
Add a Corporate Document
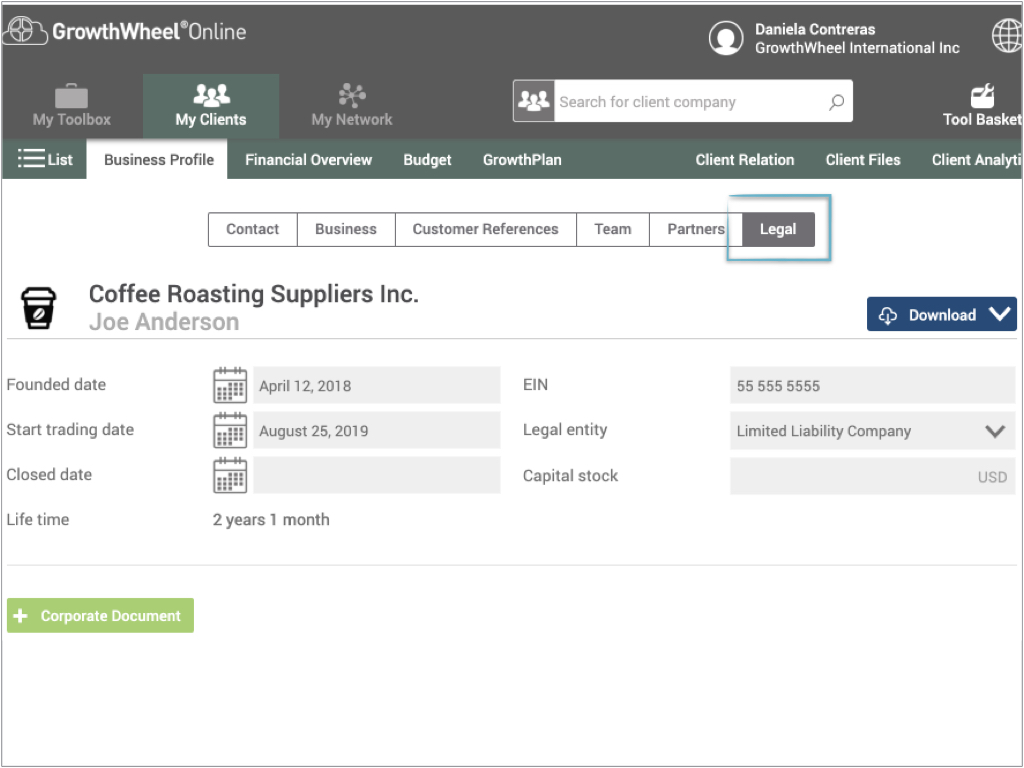coord(101,616)
